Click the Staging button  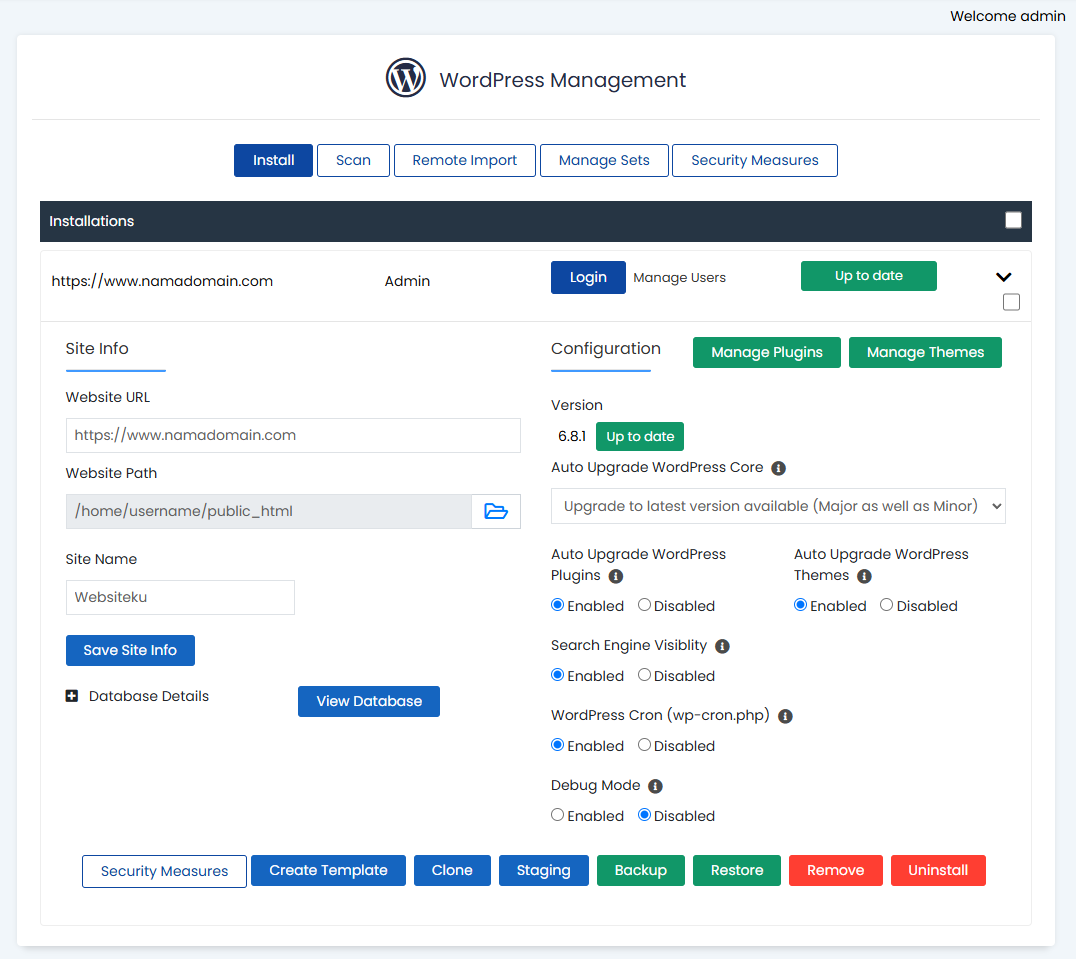click(x=543, y=871)
